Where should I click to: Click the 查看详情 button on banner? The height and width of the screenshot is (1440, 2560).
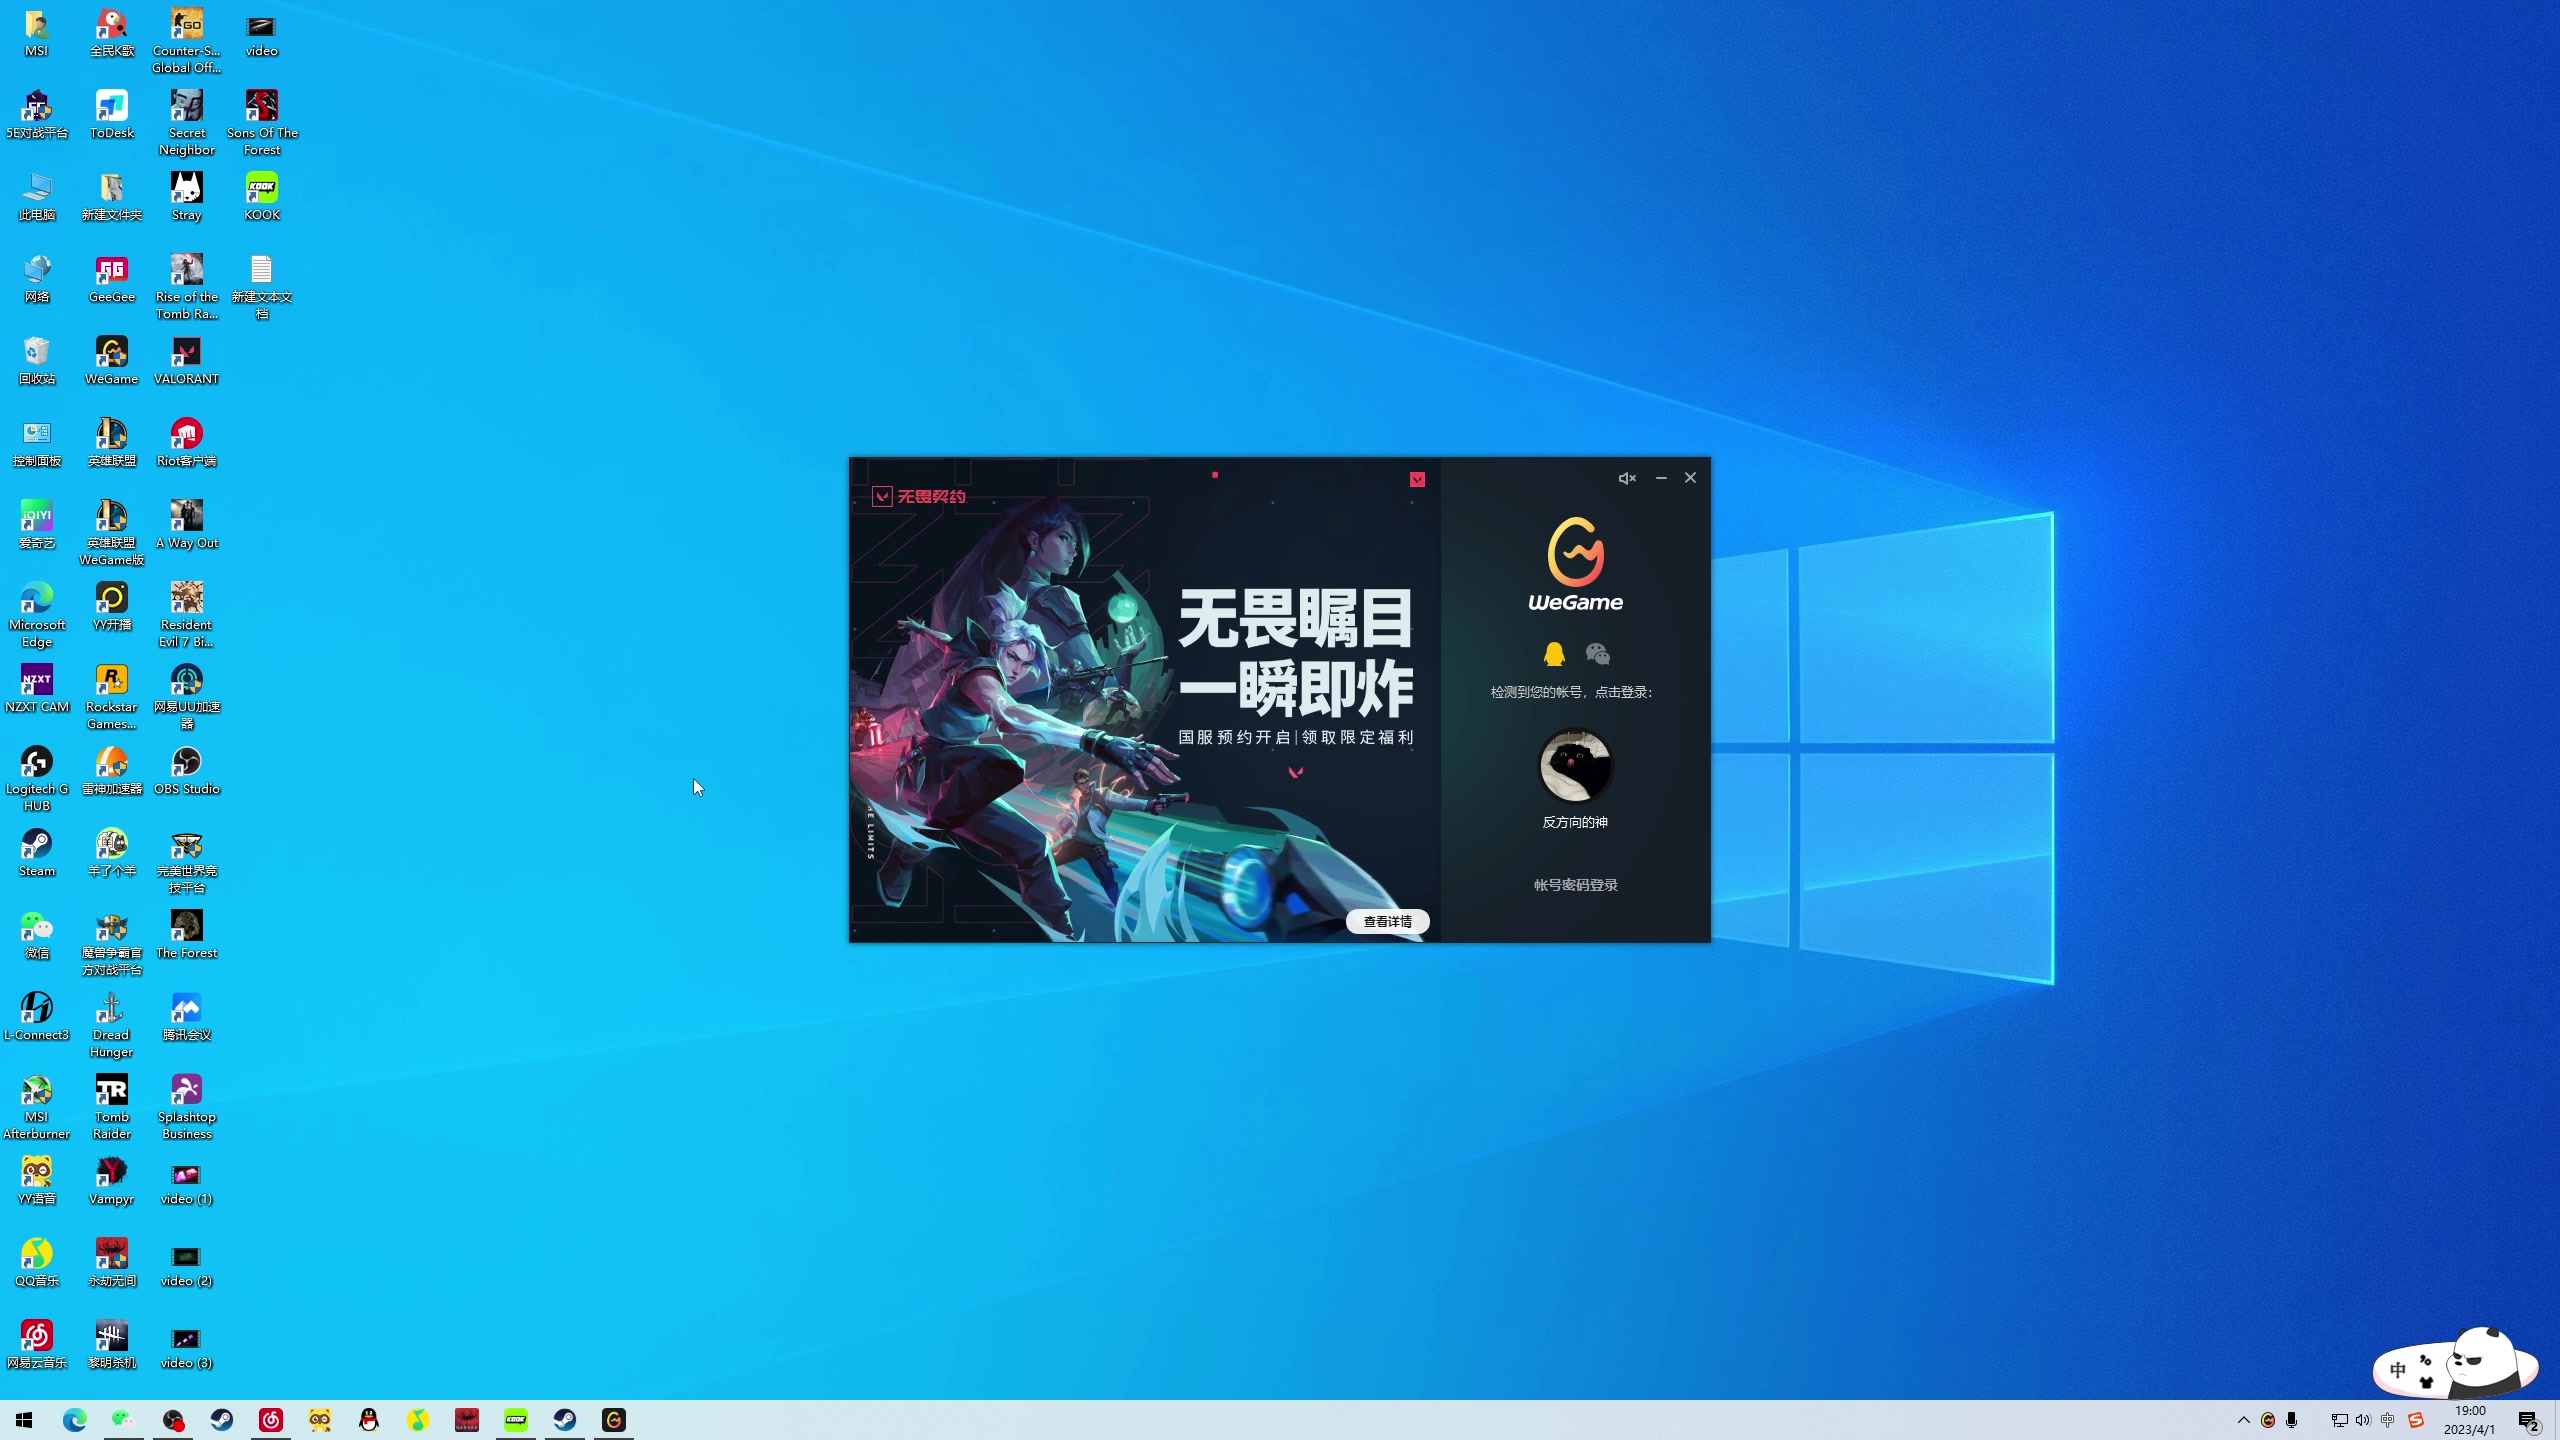coord(1387,921)
